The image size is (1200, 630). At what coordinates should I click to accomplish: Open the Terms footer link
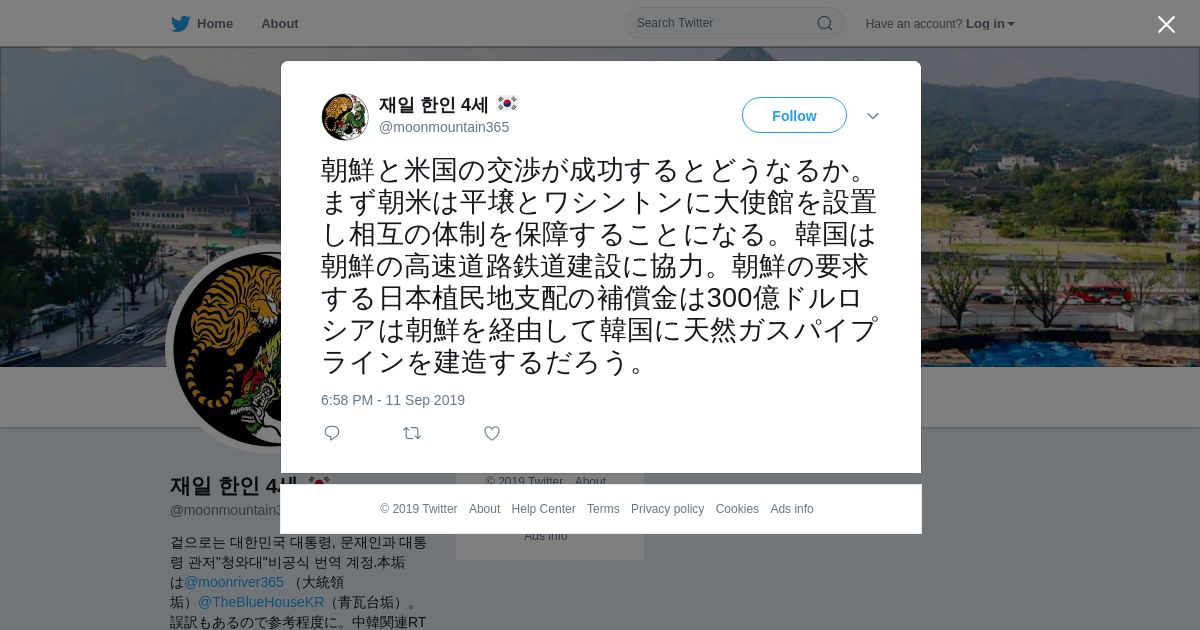[603, 509]
